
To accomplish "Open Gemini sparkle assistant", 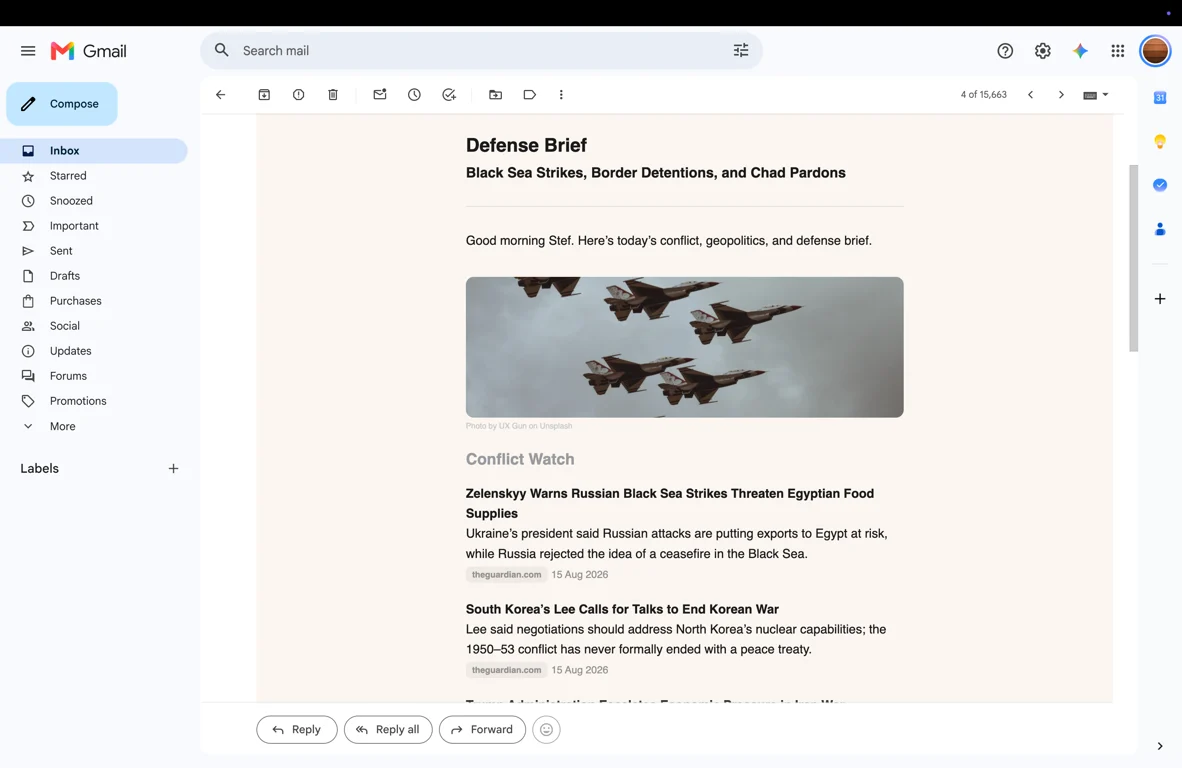I will [x=1080, y=50].
